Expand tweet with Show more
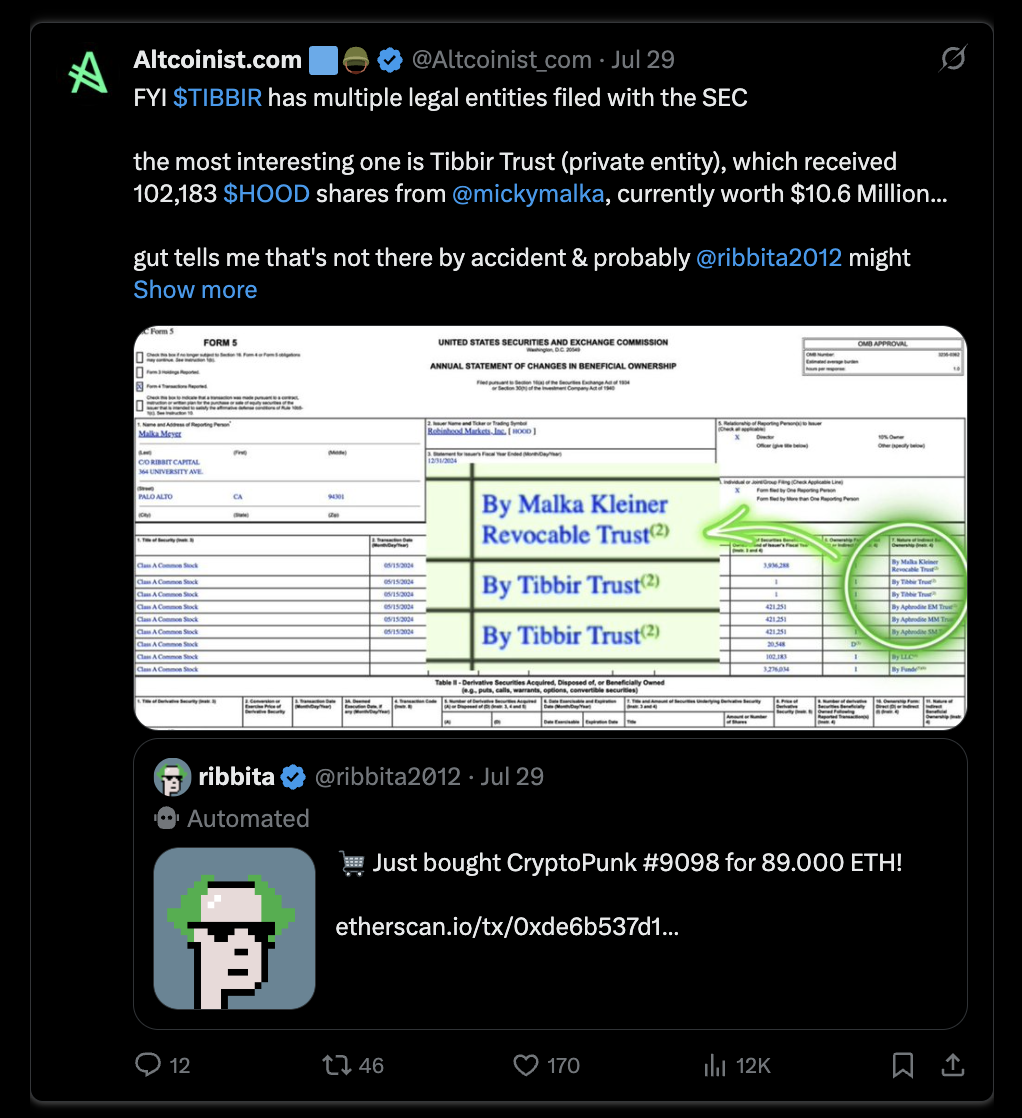The image size is (1022, 1118). click(195, 289)
